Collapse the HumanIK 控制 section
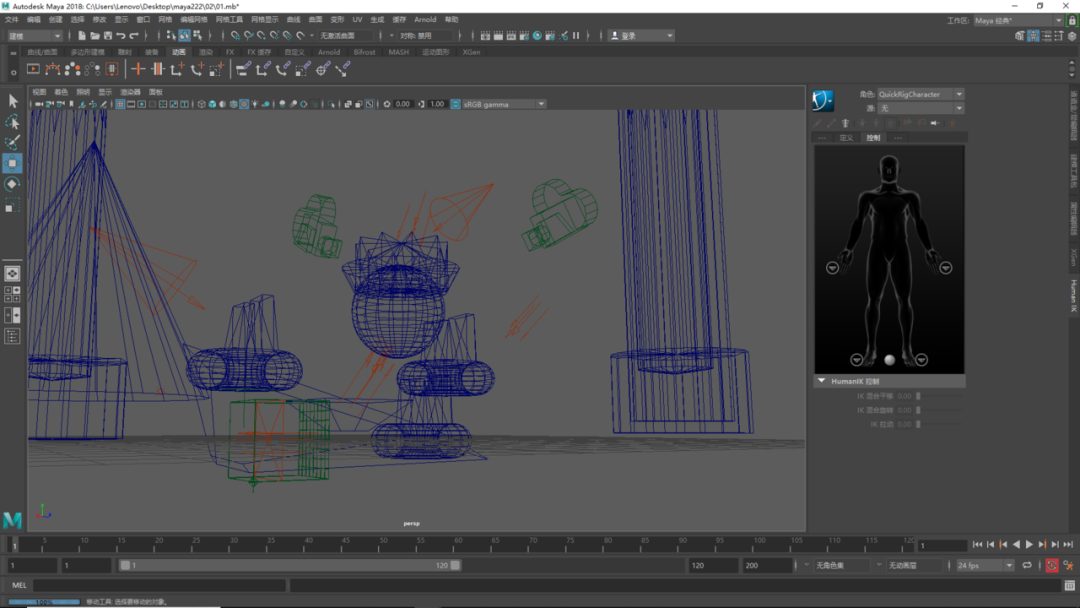Screen dimensions: 1080x608 pos(821,381)
